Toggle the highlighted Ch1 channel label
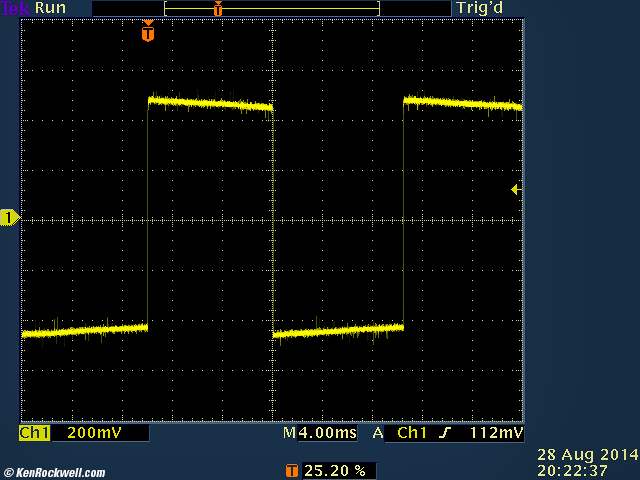The image size is (640, 480). point(34,433)
